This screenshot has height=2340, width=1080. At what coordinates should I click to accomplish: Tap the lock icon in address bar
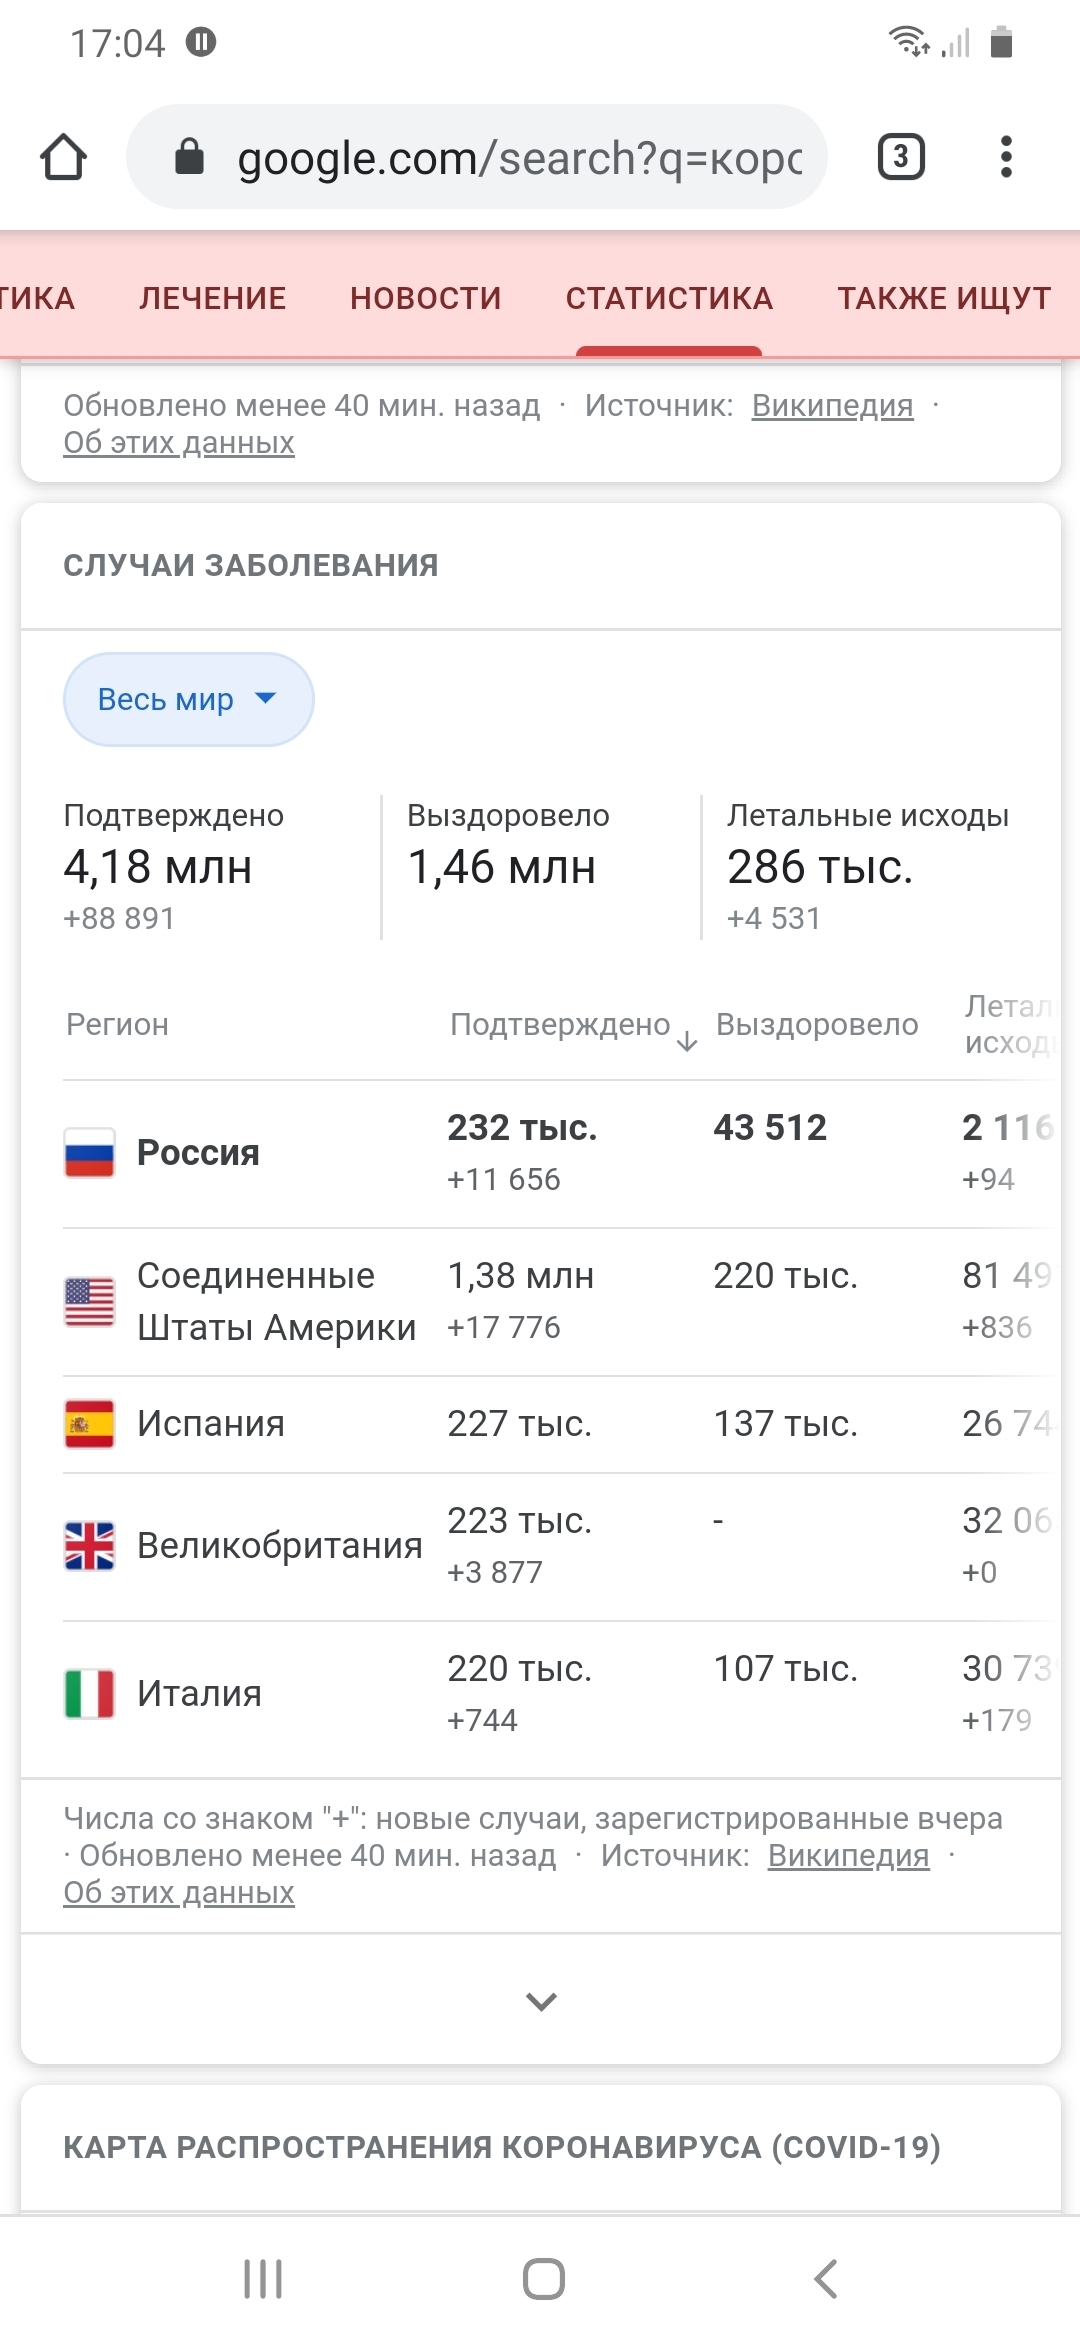[189, 158]
